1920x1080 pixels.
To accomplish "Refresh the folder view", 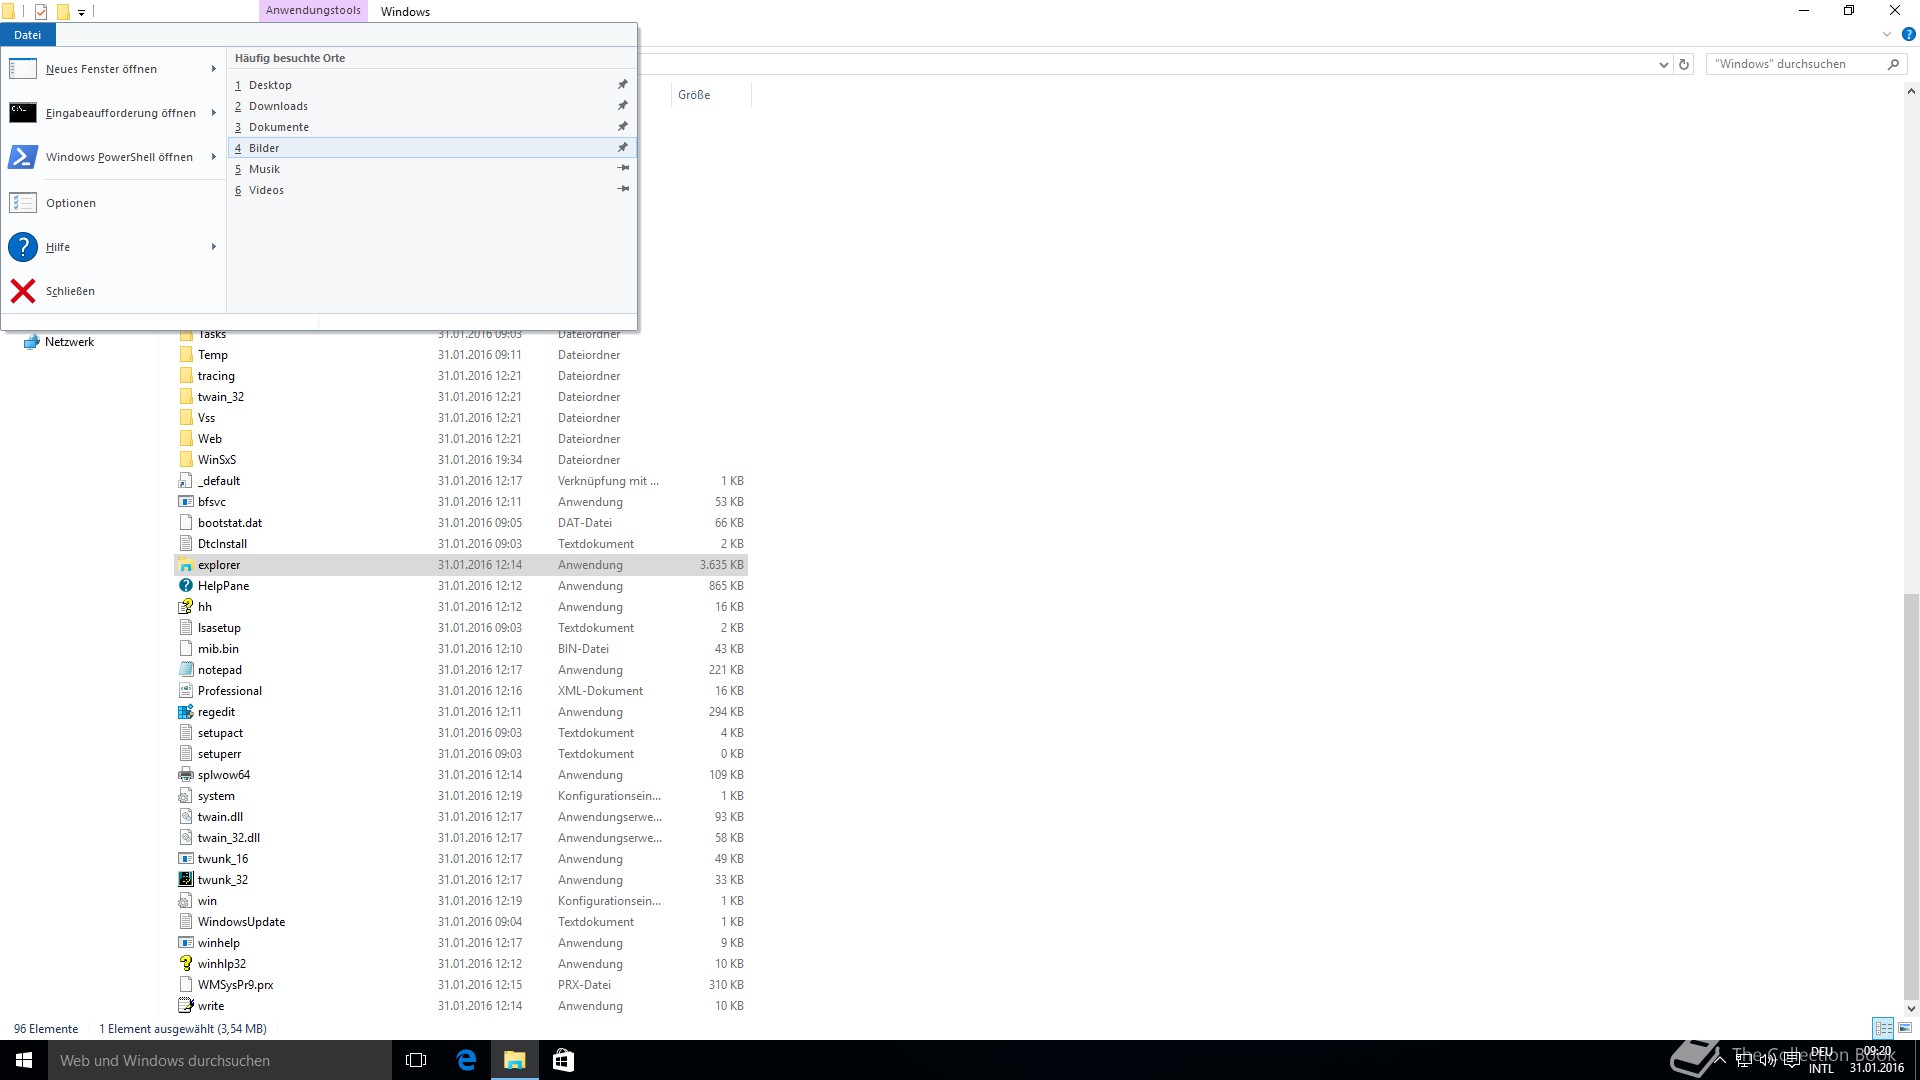I will point(1684,64).
